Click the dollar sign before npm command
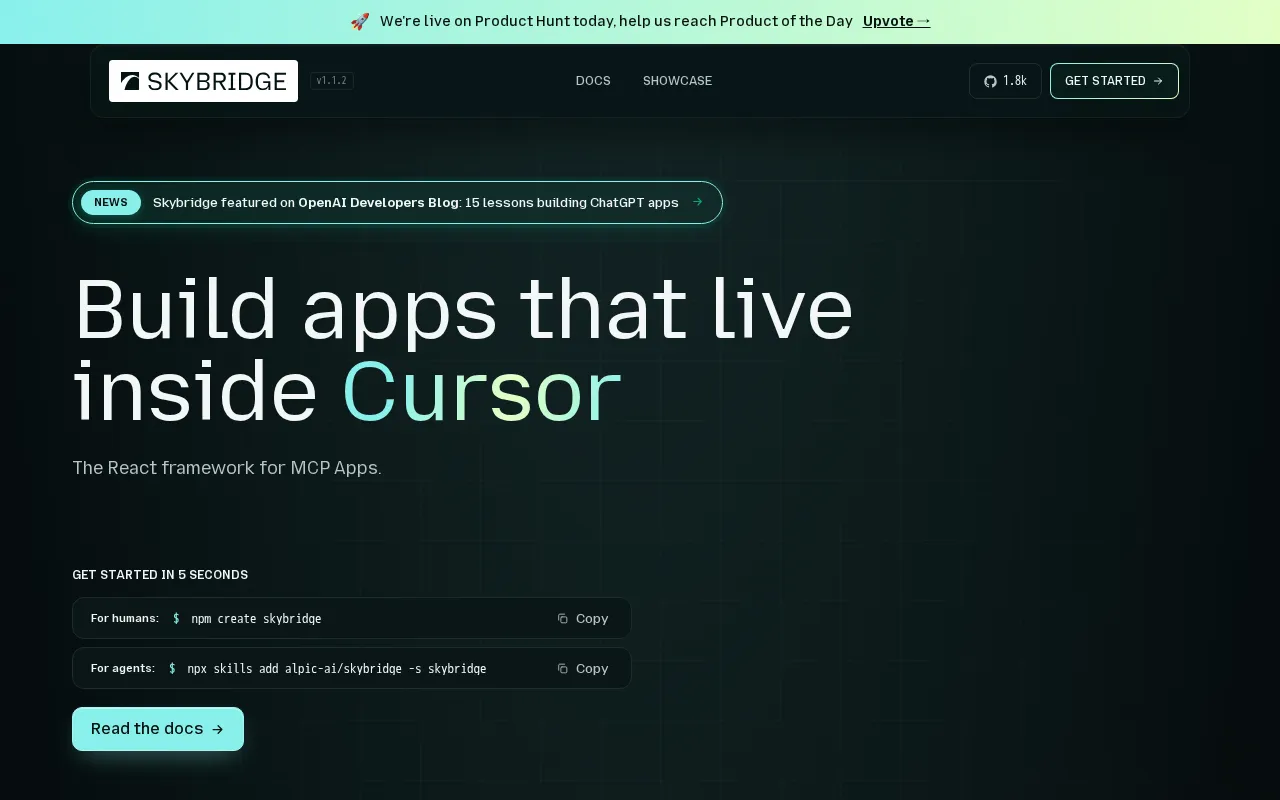Screen dimensions: 1280x800 pos(176,619)
